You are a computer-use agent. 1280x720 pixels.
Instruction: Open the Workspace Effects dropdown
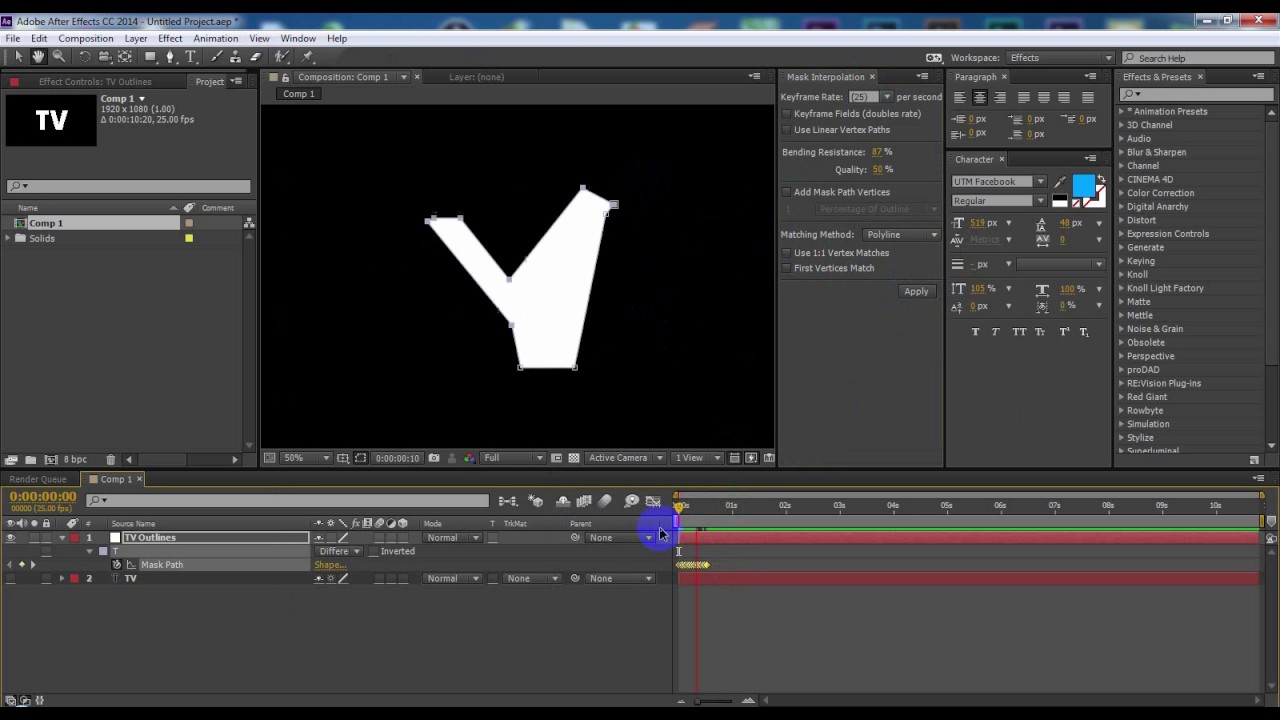(x=1060, y=58)
